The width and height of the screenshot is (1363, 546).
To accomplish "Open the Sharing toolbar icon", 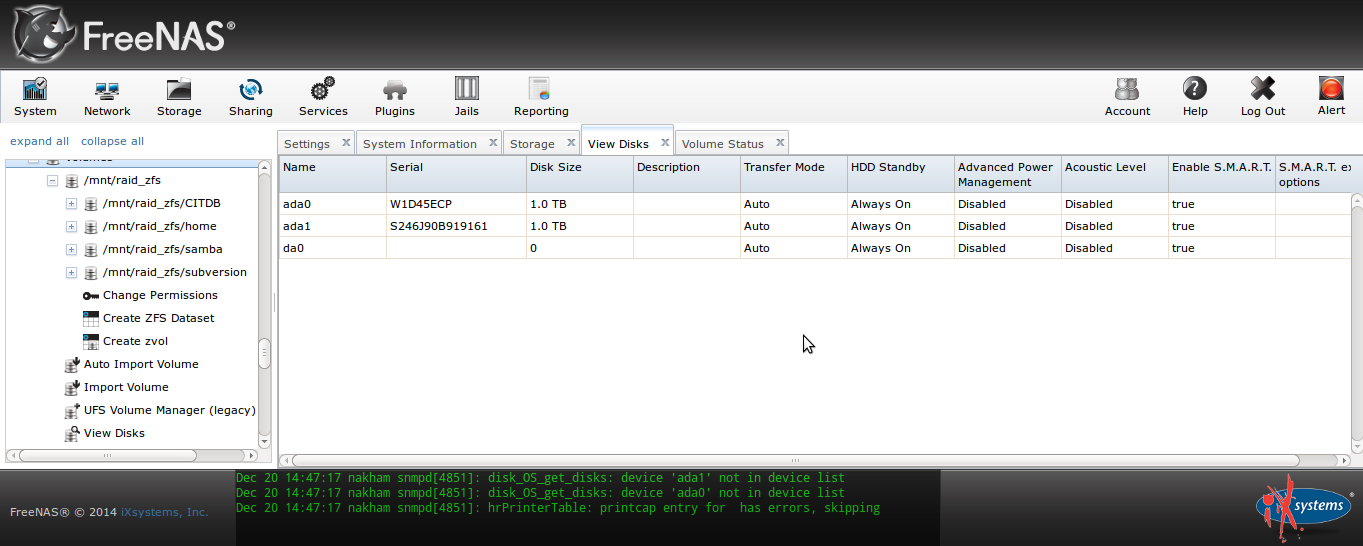I will (x=250, y=89).
